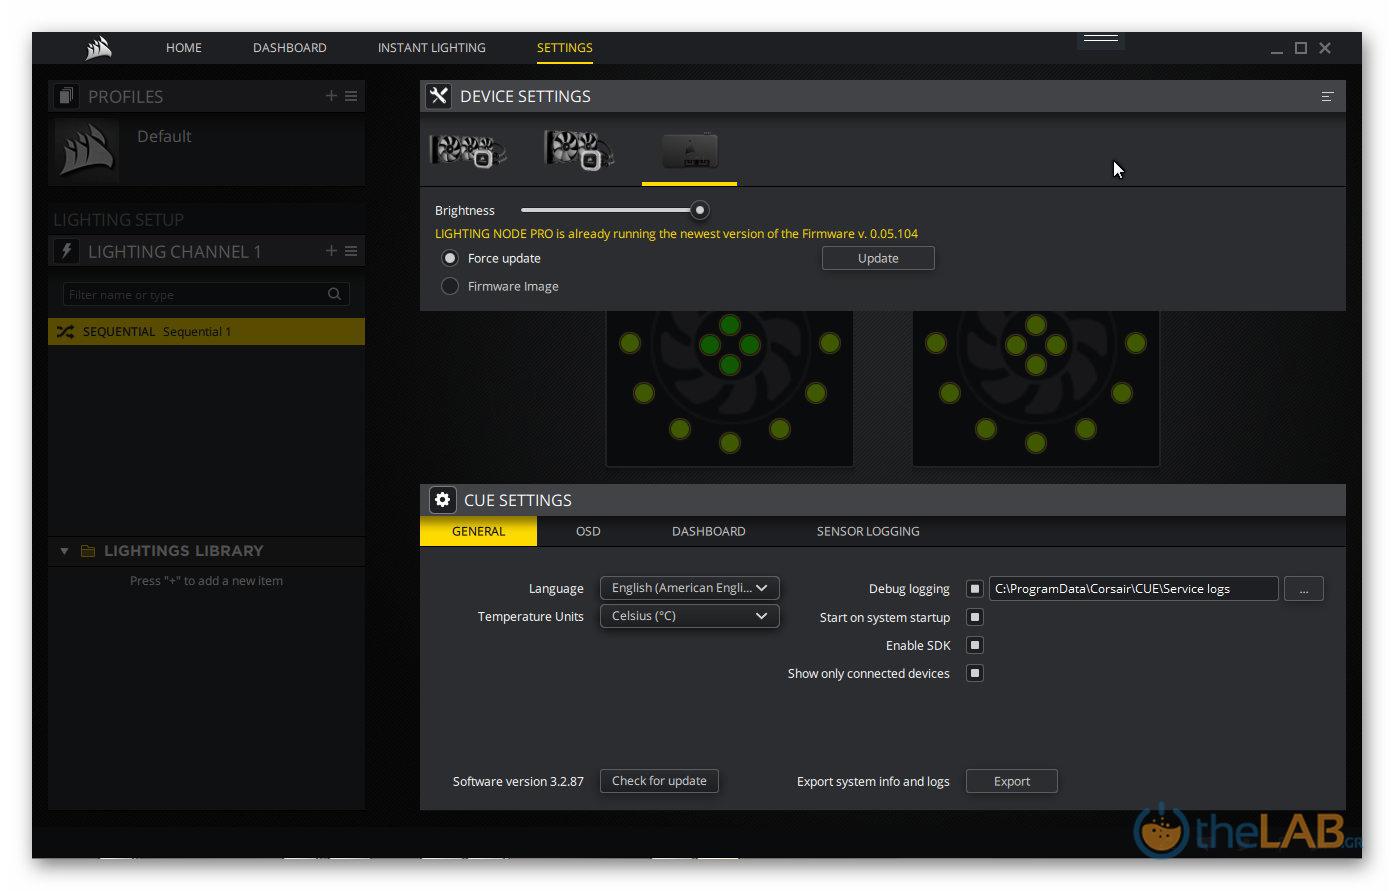The width and height of the screenshot is (1394, 891).
Task: Click the Export button for system logs
Action: pos(1012,781)
